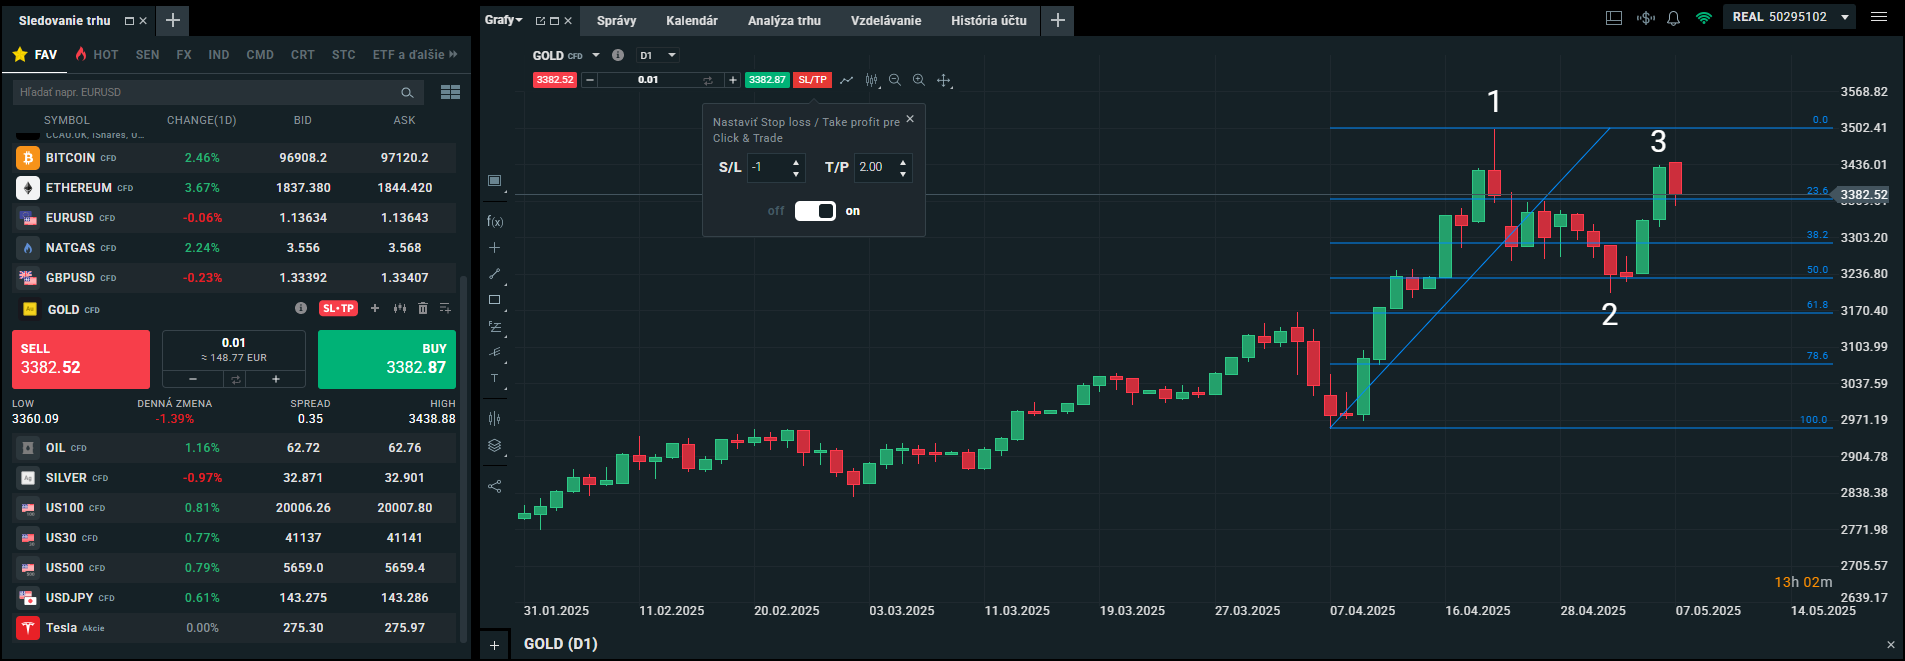This screenshot has width=1905, height=661.
Task: Click the zoom out magnifier icon
Action: tap(895, 80)
